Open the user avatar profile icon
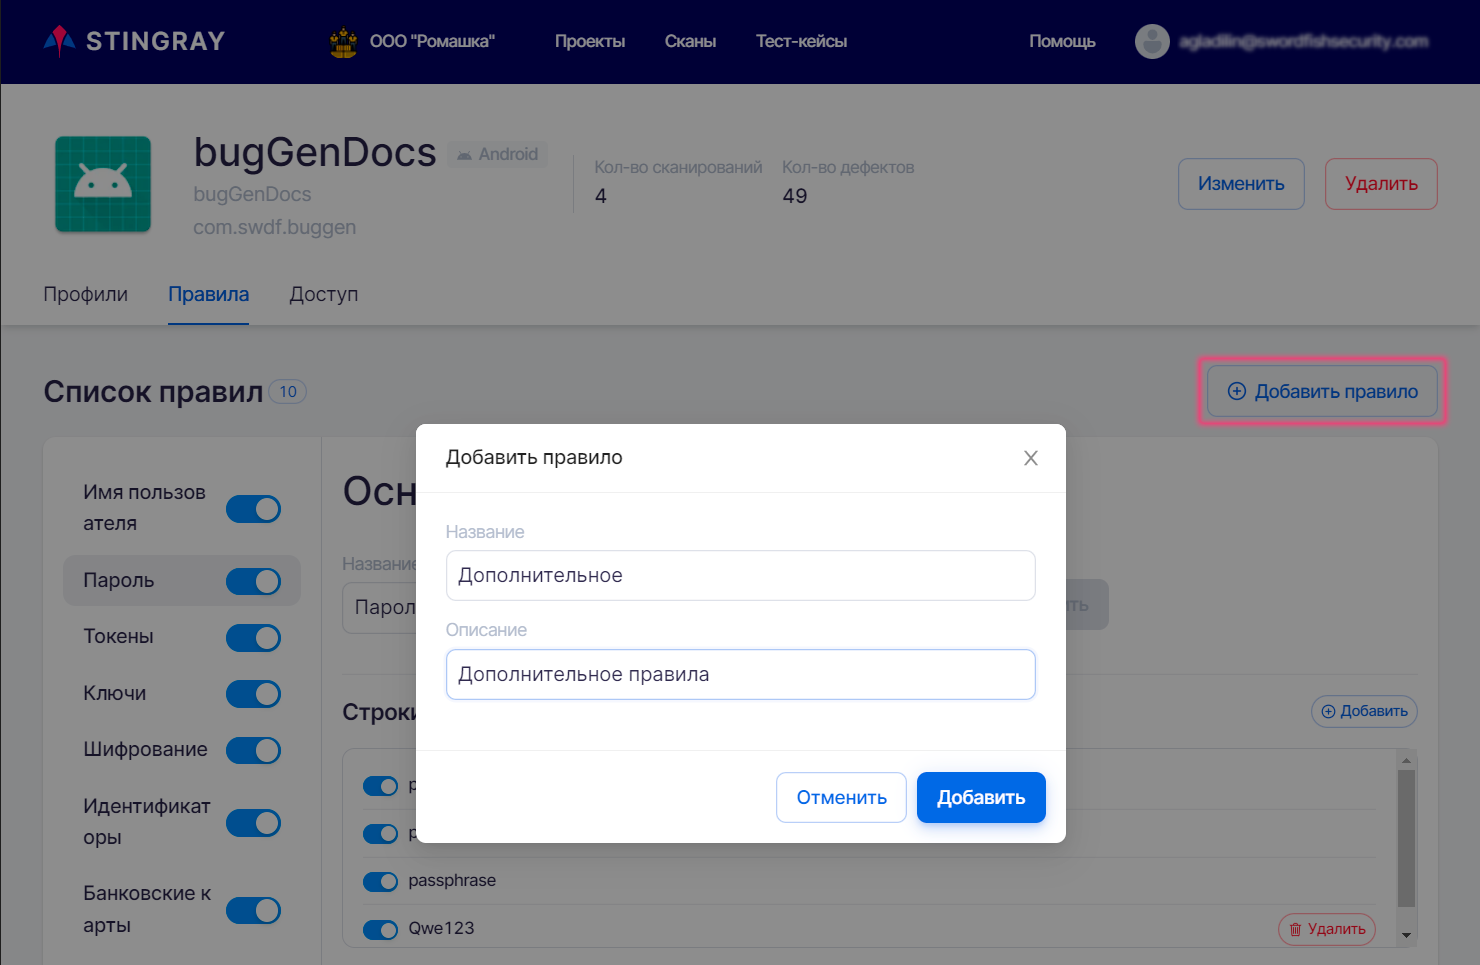Viewport: 1480px width, 965px height. click(x=1152, y=41)
